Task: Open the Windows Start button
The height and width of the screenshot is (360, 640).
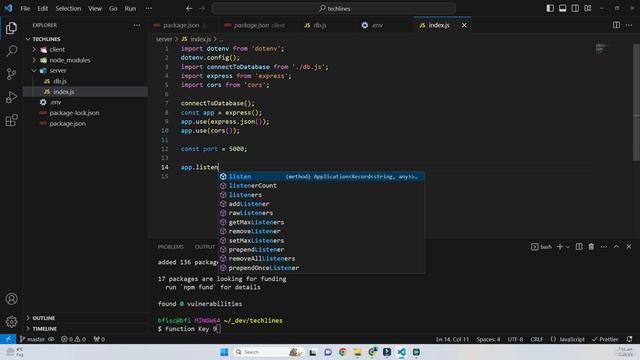Action: 224,352
